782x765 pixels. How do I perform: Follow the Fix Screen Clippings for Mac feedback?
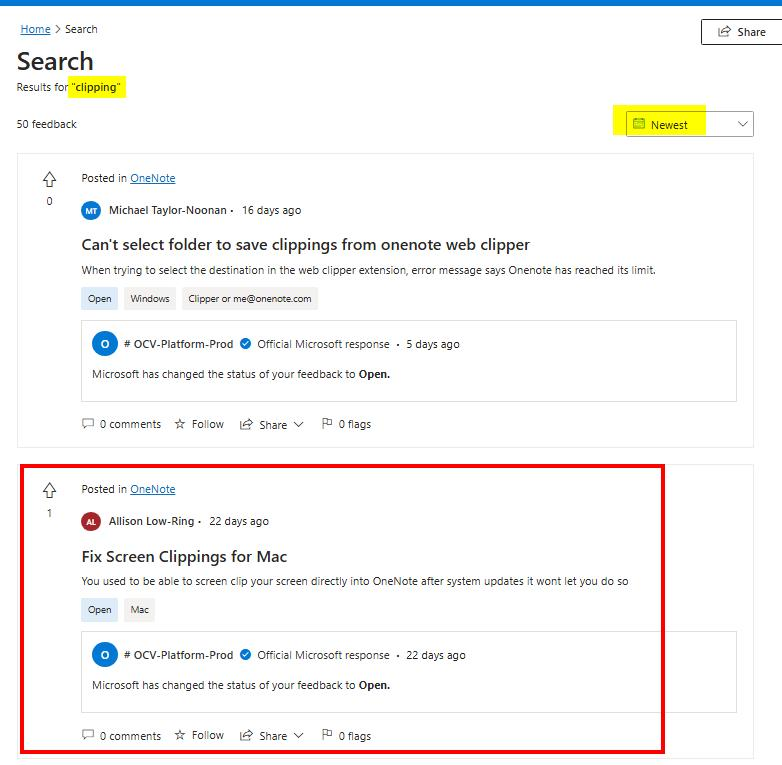tap(199, 735)
